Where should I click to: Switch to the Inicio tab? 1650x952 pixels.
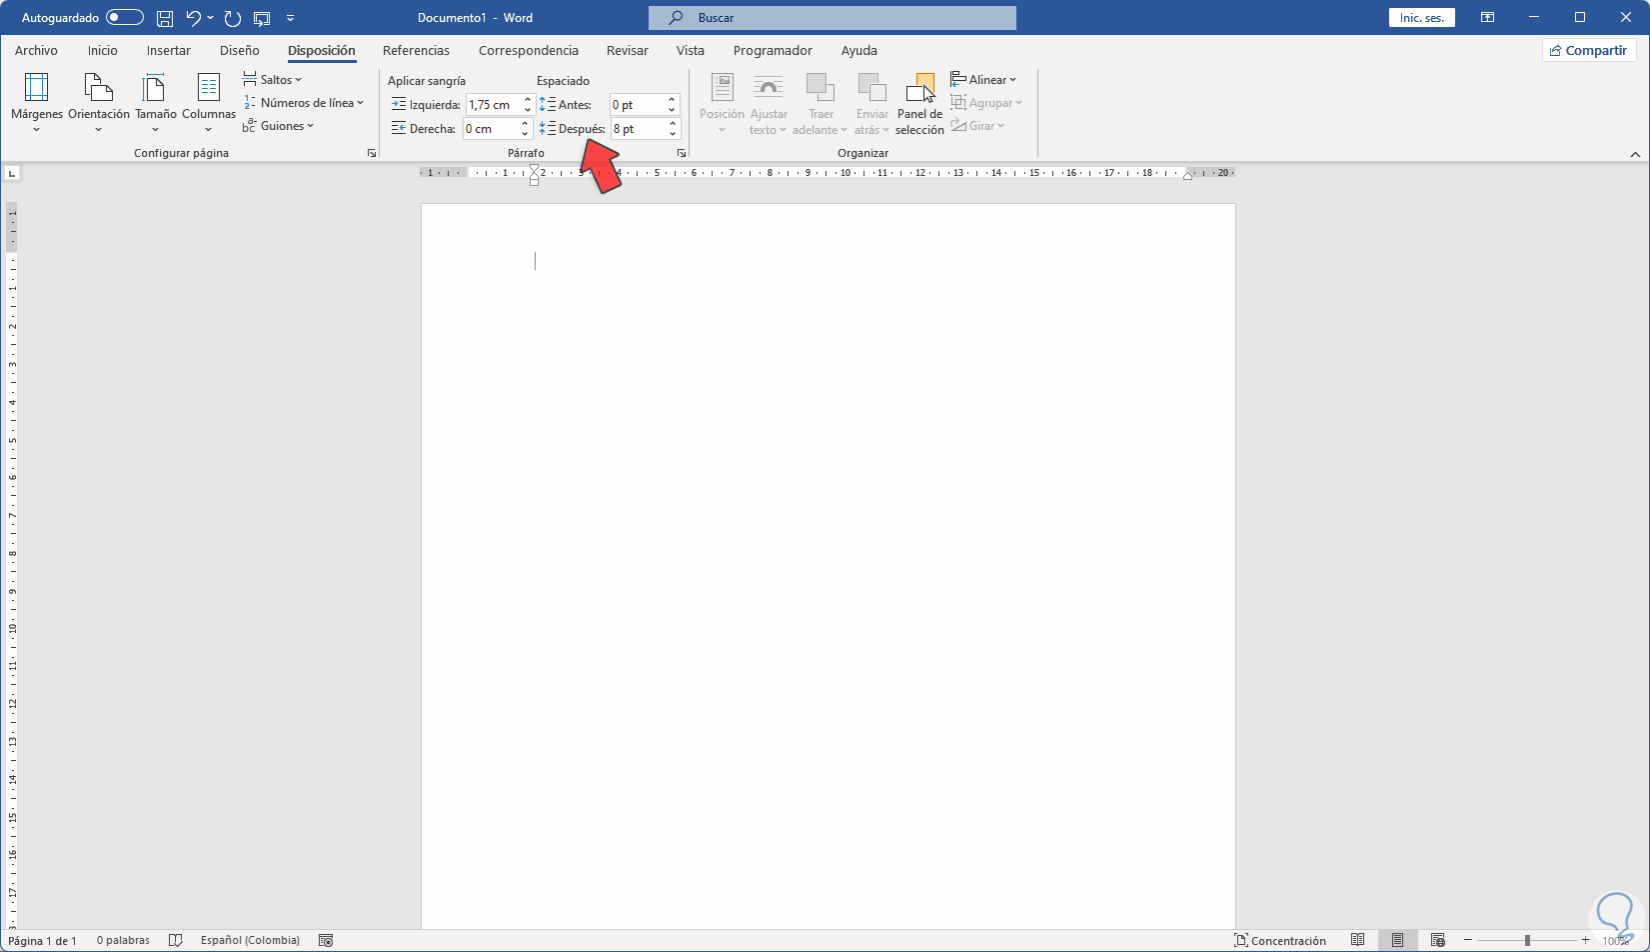(102, 50)
